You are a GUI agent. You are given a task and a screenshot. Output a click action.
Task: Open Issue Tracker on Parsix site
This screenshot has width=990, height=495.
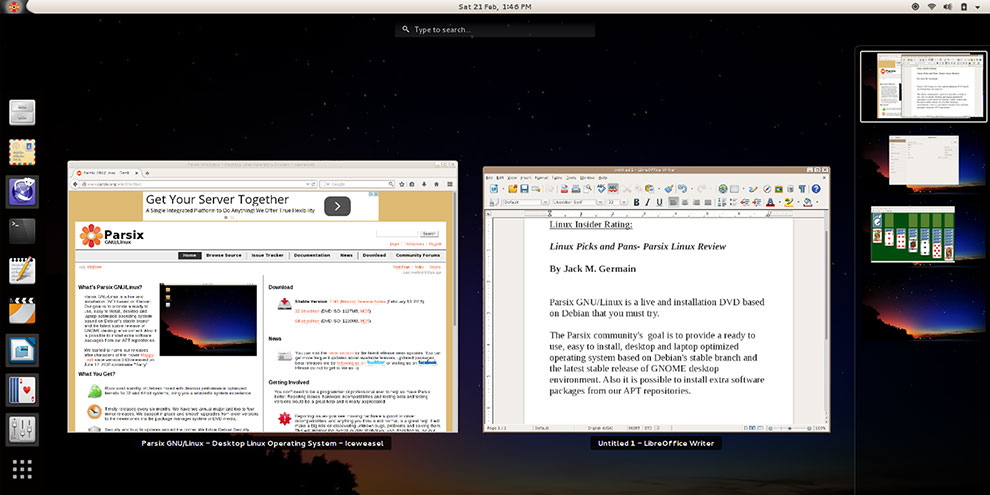(x=267, y=255)
